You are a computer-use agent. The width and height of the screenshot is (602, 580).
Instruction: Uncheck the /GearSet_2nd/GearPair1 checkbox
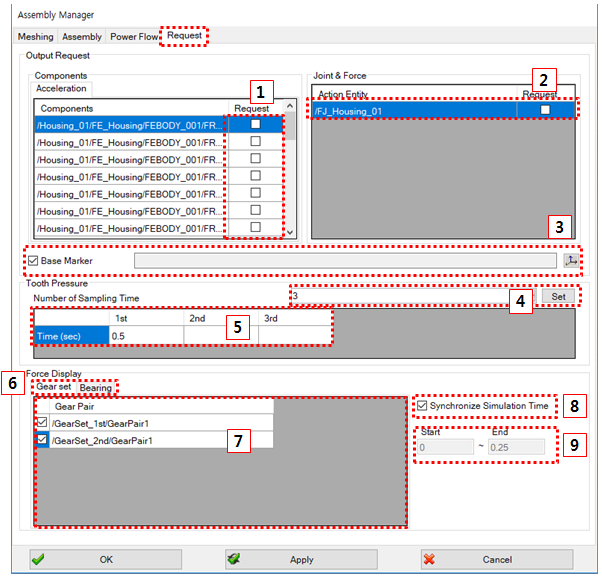(x=42, y=439)
